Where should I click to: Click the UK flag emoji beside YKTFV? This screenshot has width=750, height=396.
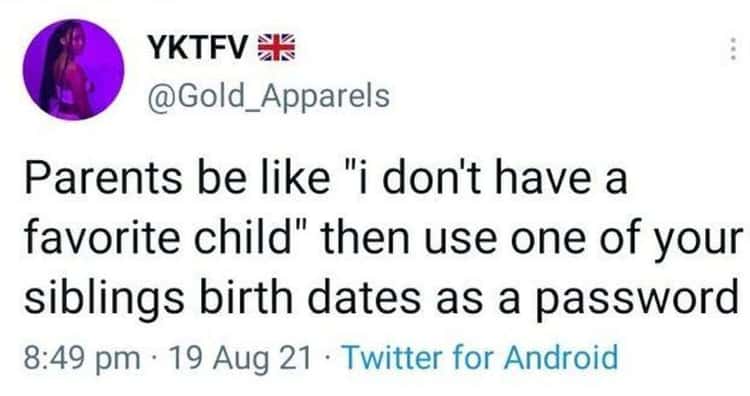point(276,48)
